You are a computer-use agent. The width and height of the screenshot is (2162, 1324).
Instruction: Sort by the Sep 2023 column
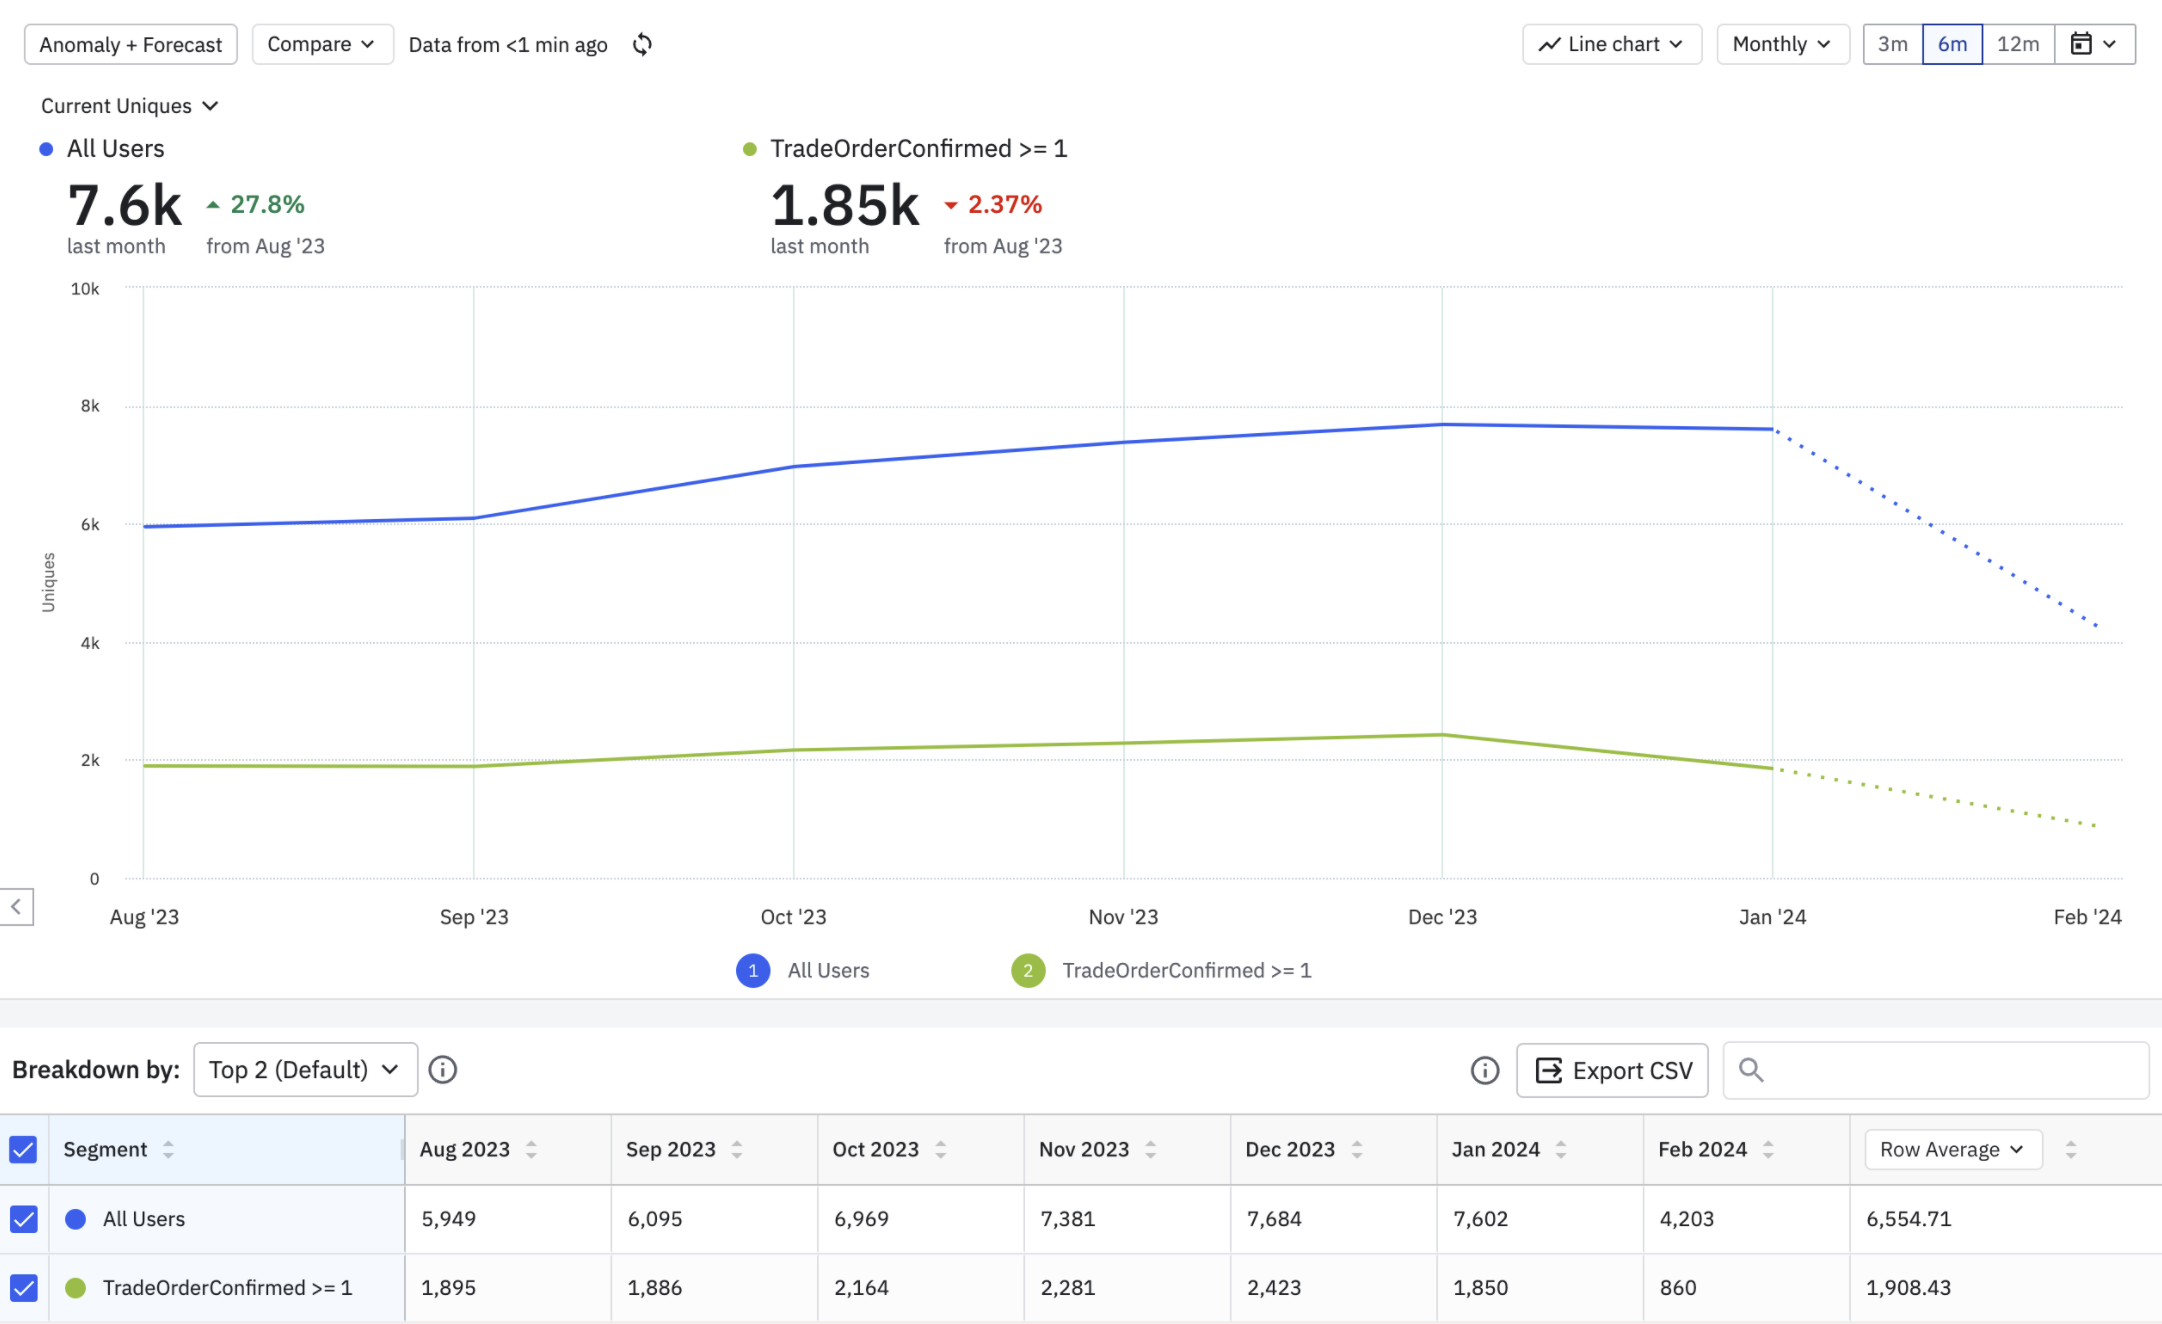[x=737, y=1150]
